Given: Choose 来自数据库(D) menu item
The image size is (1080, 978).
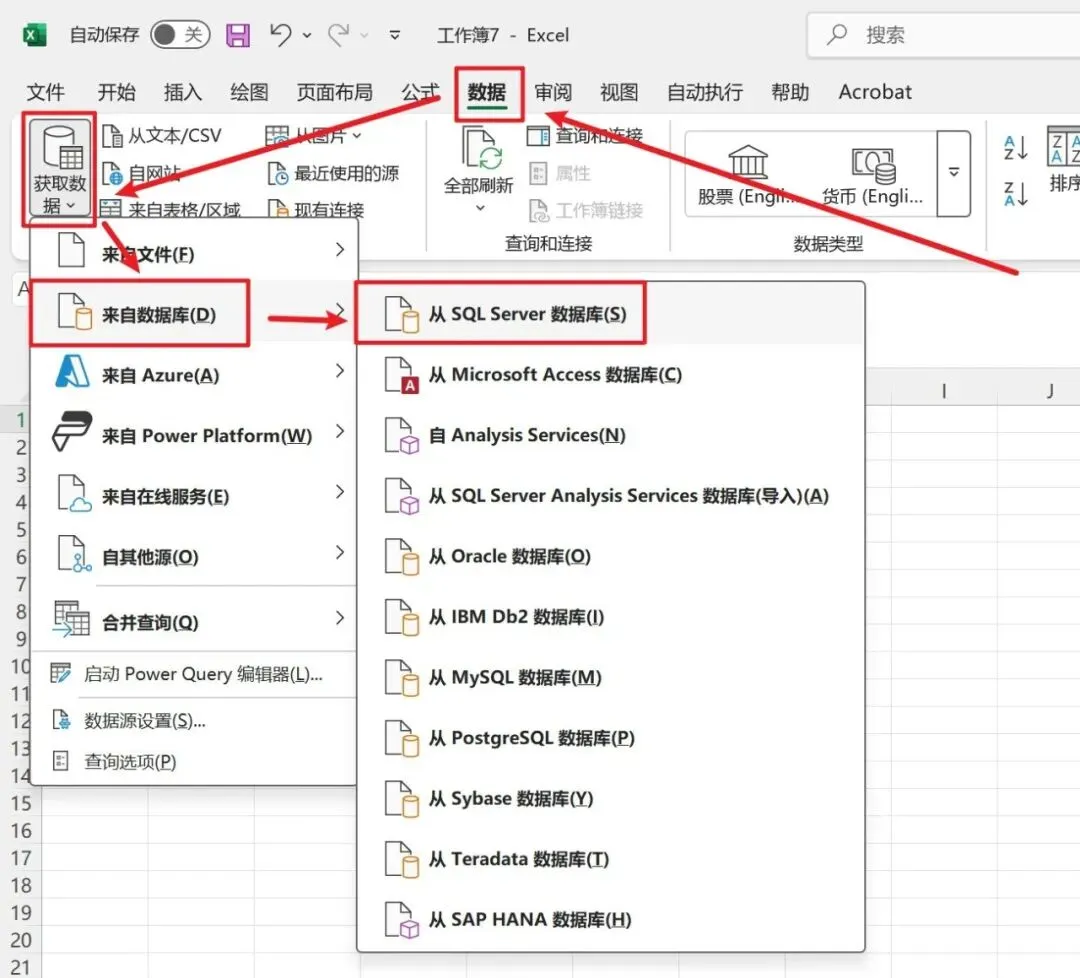Looking at the screenshot, I should pyautogui.click(x=194, y=314).
